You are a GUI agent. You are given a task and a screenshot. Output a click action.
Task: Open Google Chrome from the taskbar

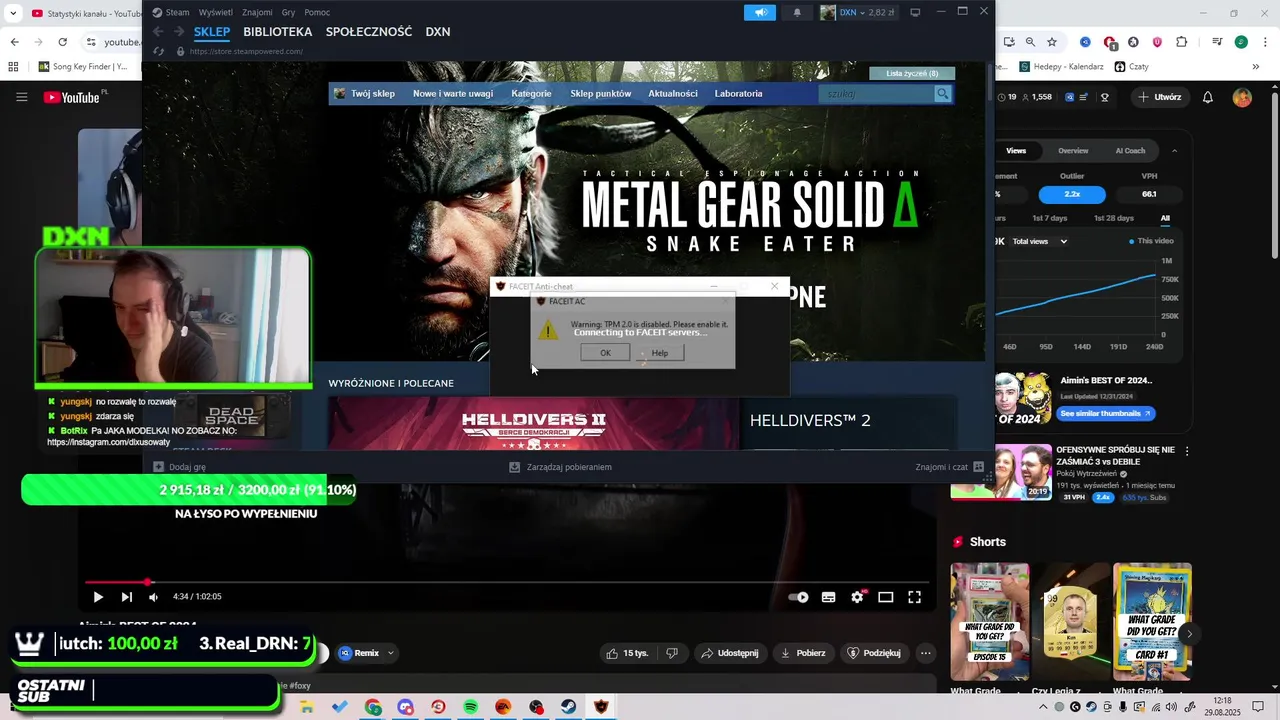(373, 707)
